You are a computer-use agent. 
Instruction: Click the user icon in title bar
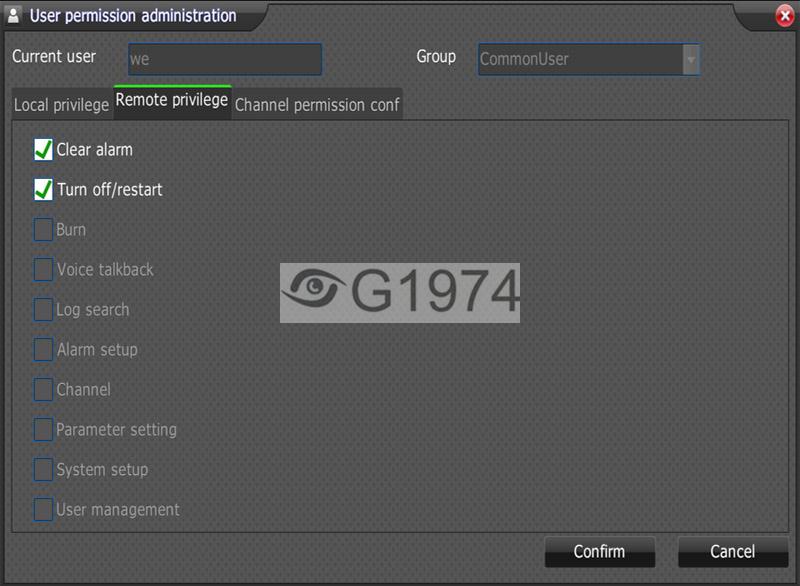(x=13, y=15)
